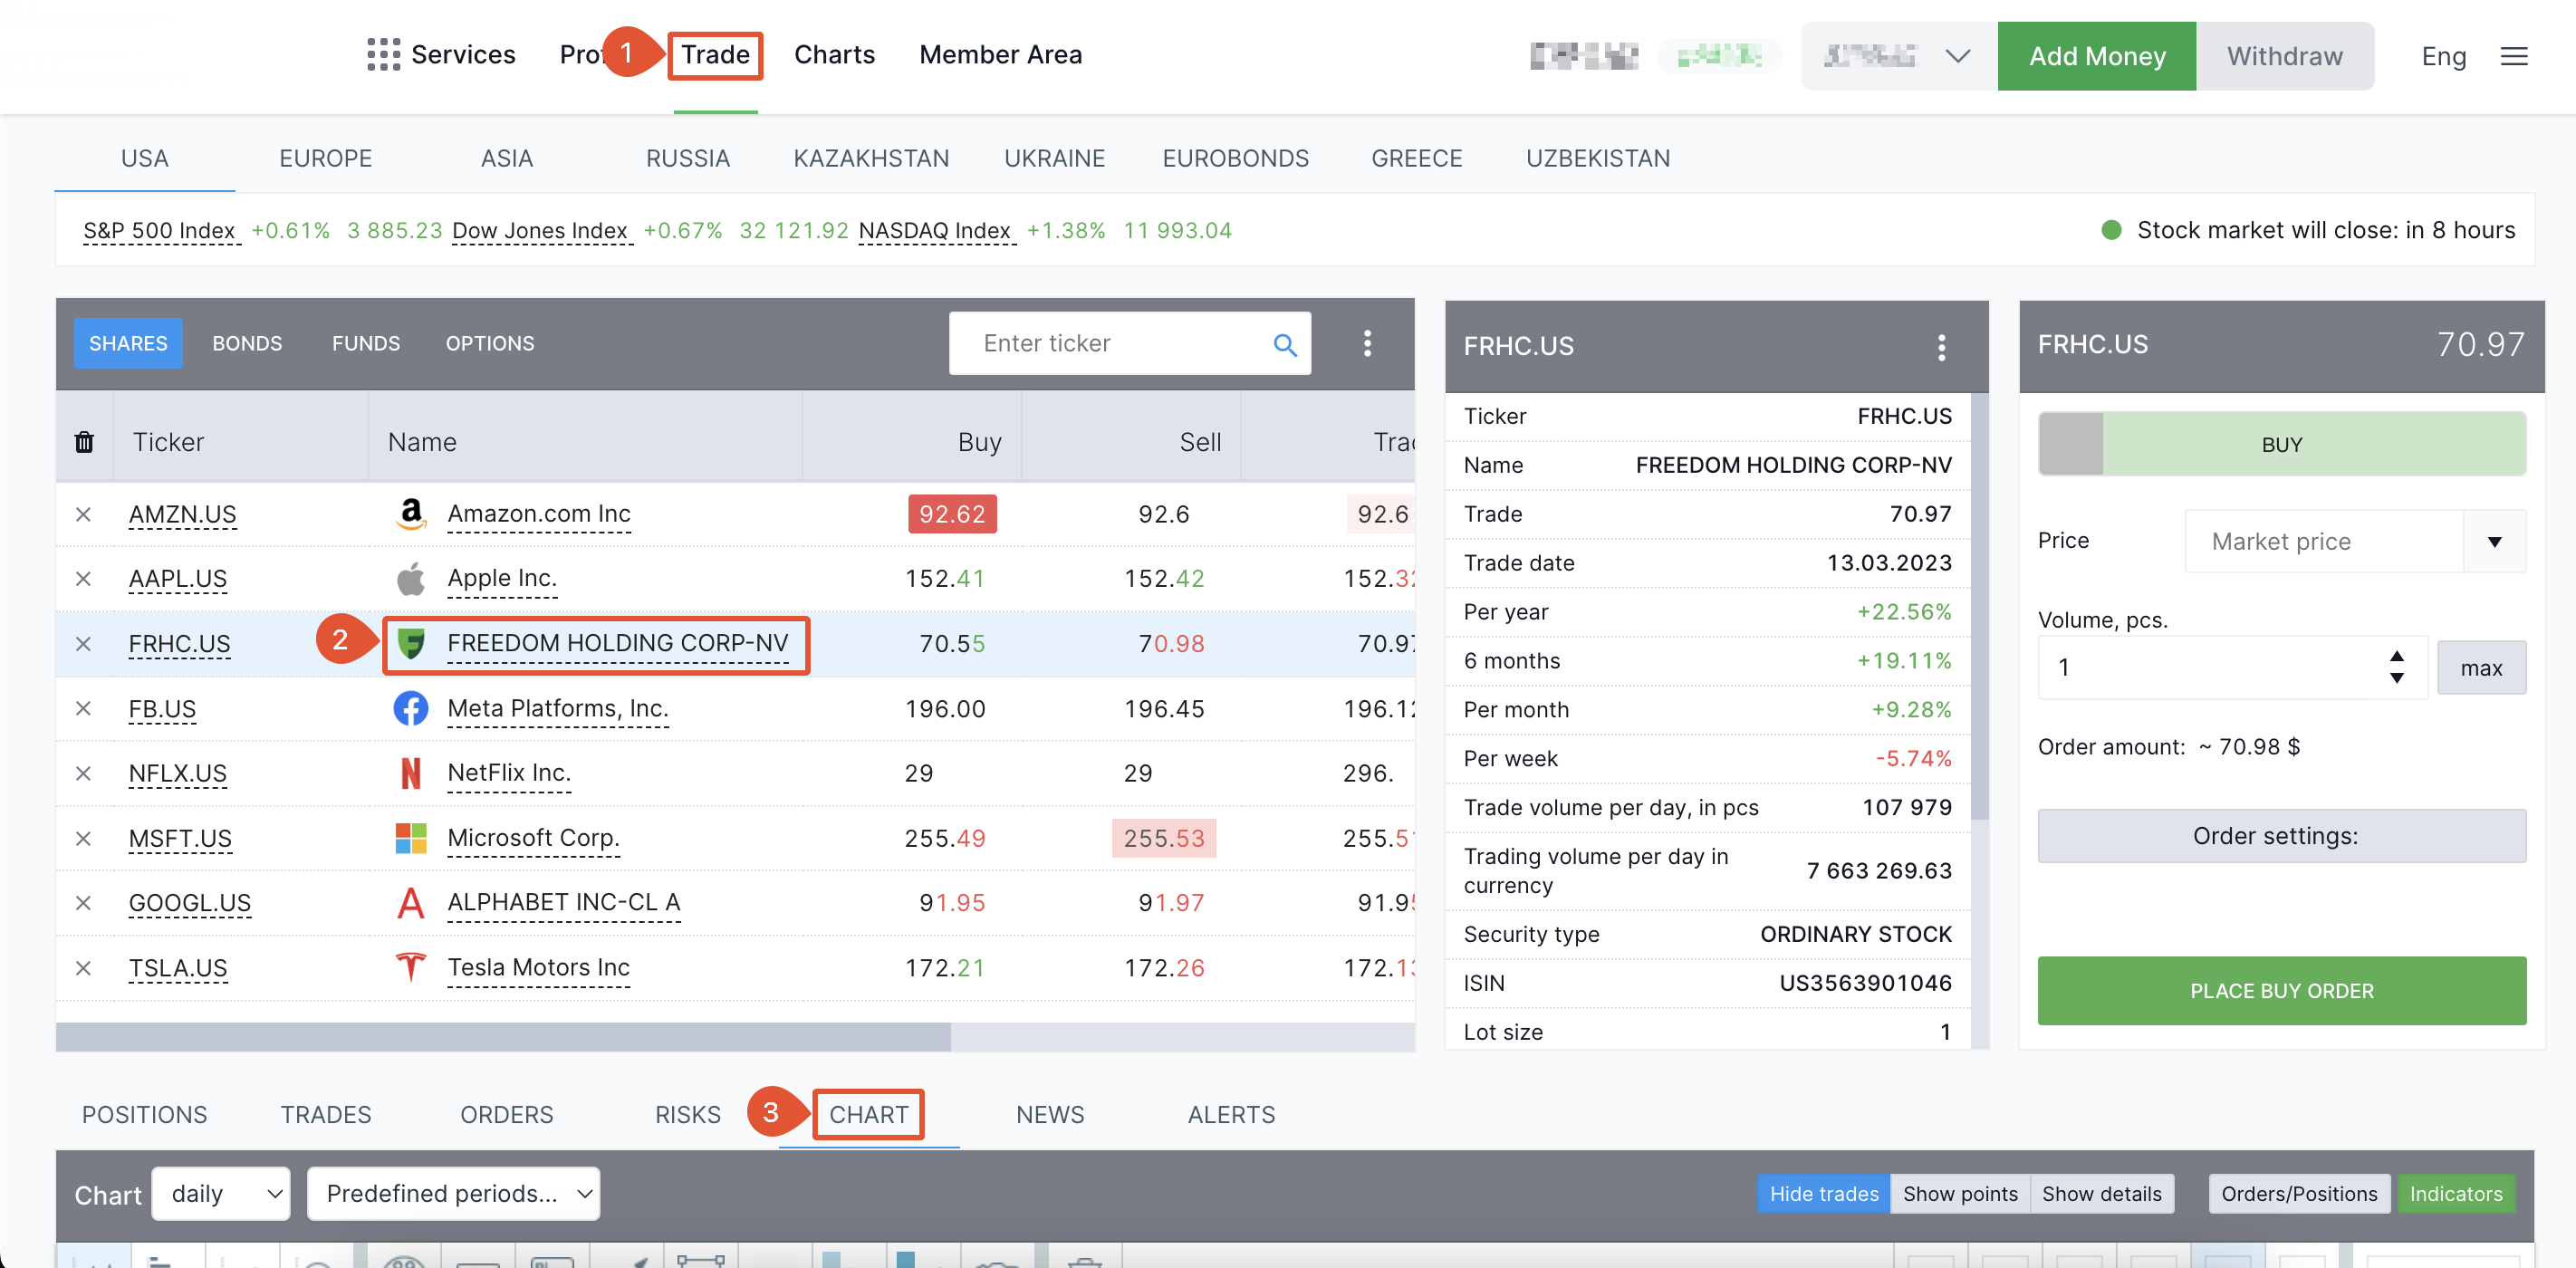
Task: Click the Add Money button
Action: coord(2096,56)
